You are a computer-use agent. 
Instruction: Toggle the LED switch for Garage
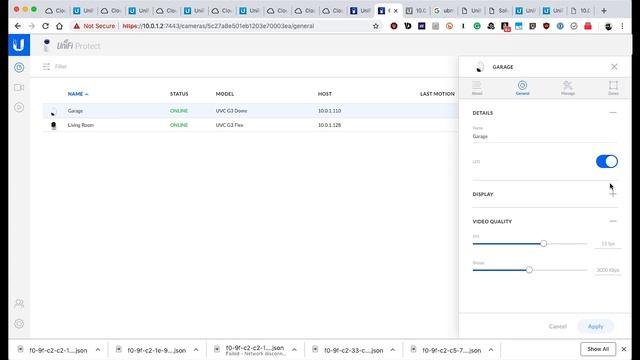607,161
